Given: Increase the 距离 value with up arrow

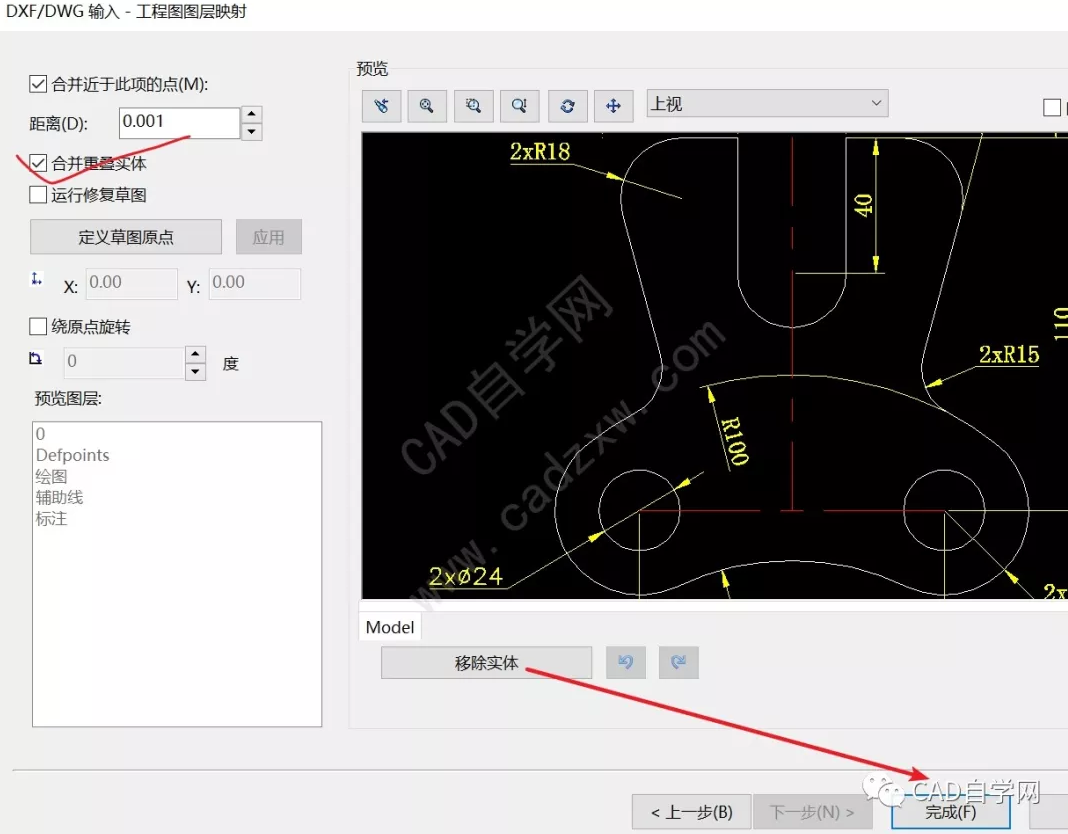Looking at the screenshot, I should [252, 115].
